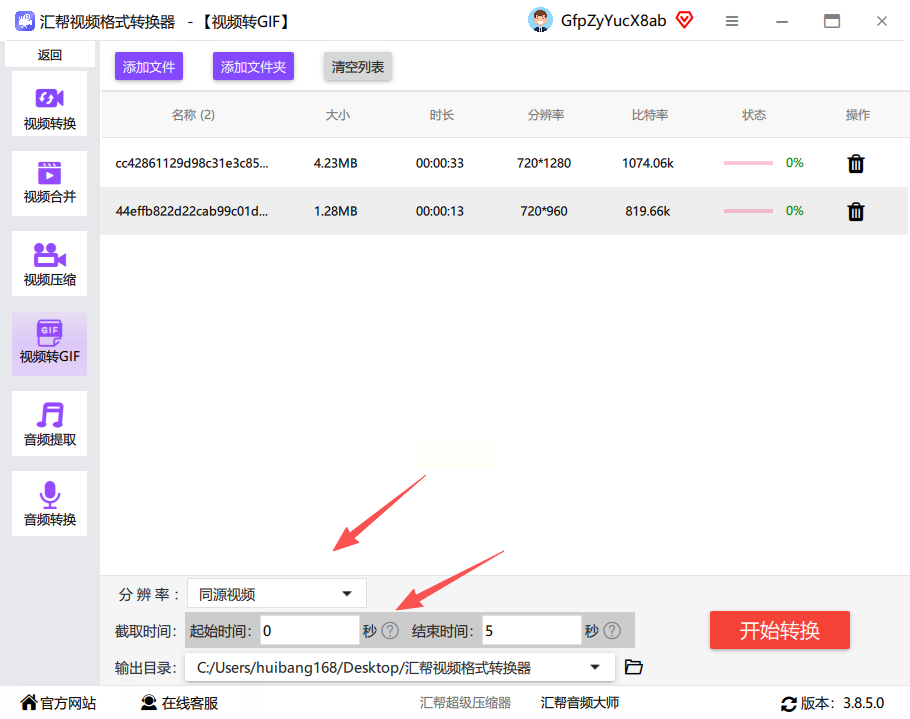910x719 pixels.
Task: Clear the list with 清空列表
Action: [358, 67]
